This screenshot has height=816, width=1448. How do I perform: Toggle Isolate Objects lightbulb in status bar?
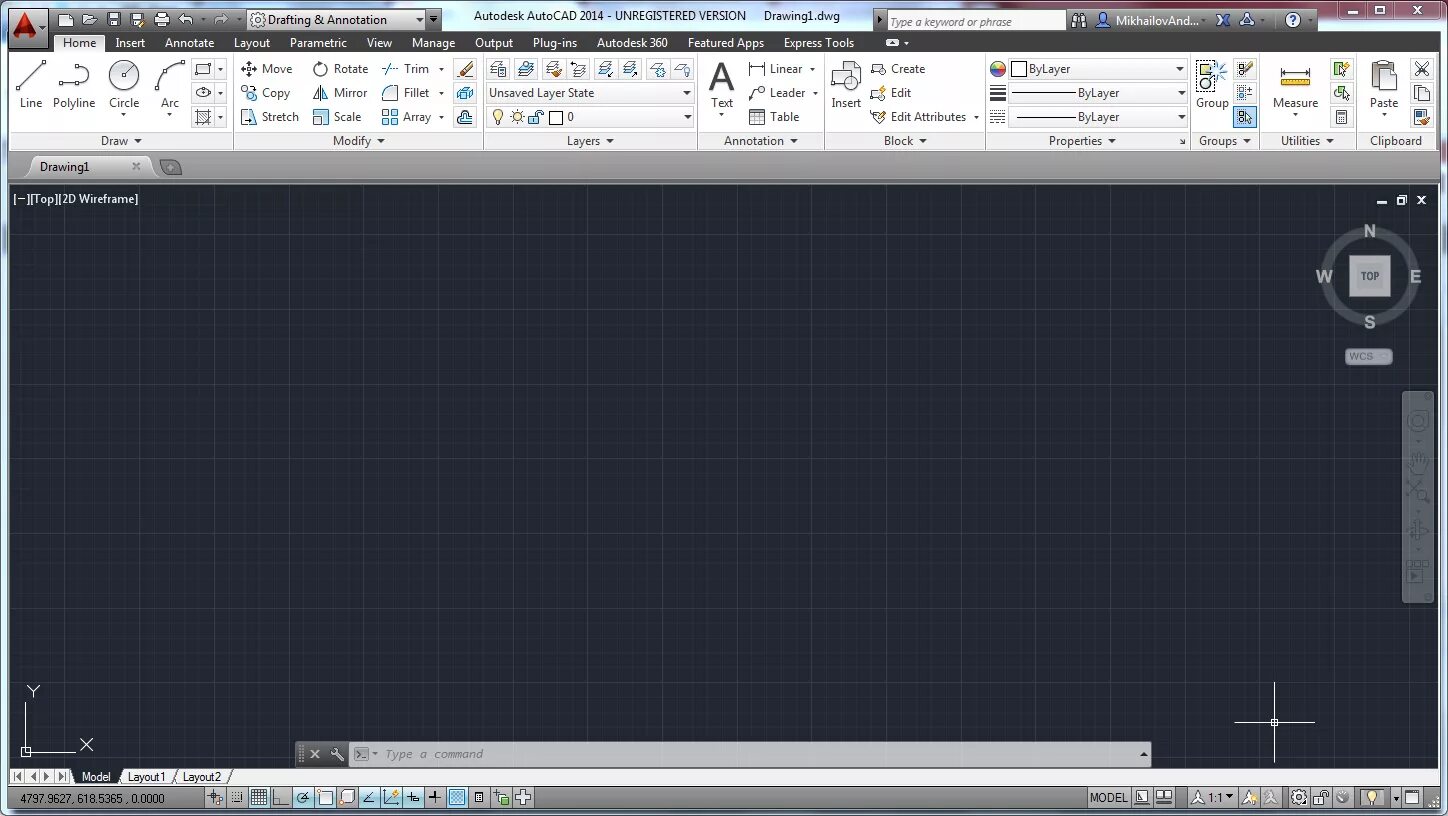pyautogui.click(x=1374, y=798)
